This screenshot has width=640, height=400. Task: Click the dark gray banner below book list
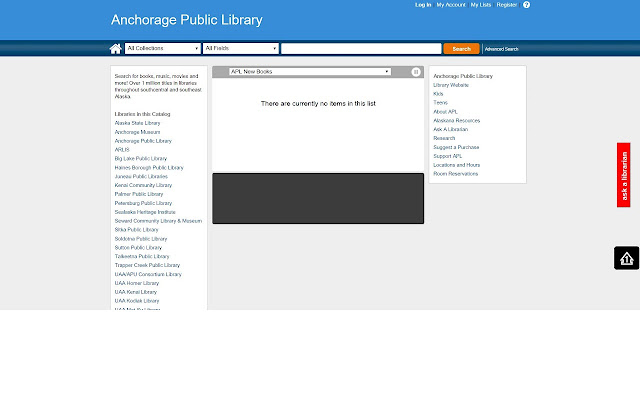(x=318, y=198)
